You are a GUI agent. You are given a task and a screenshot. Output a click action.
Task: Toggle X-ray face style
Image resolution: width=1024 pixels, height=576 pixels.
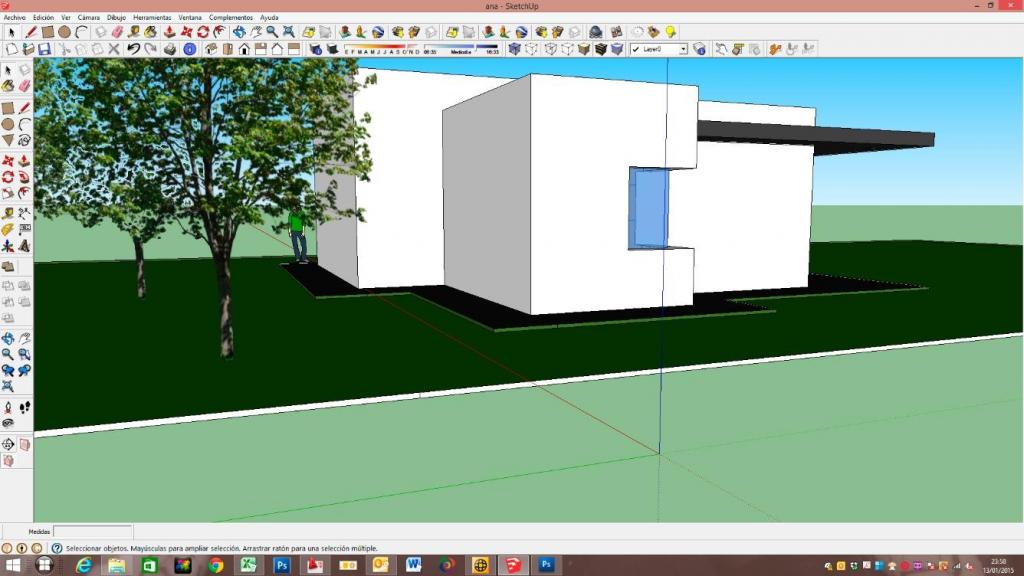coord(515,49)
